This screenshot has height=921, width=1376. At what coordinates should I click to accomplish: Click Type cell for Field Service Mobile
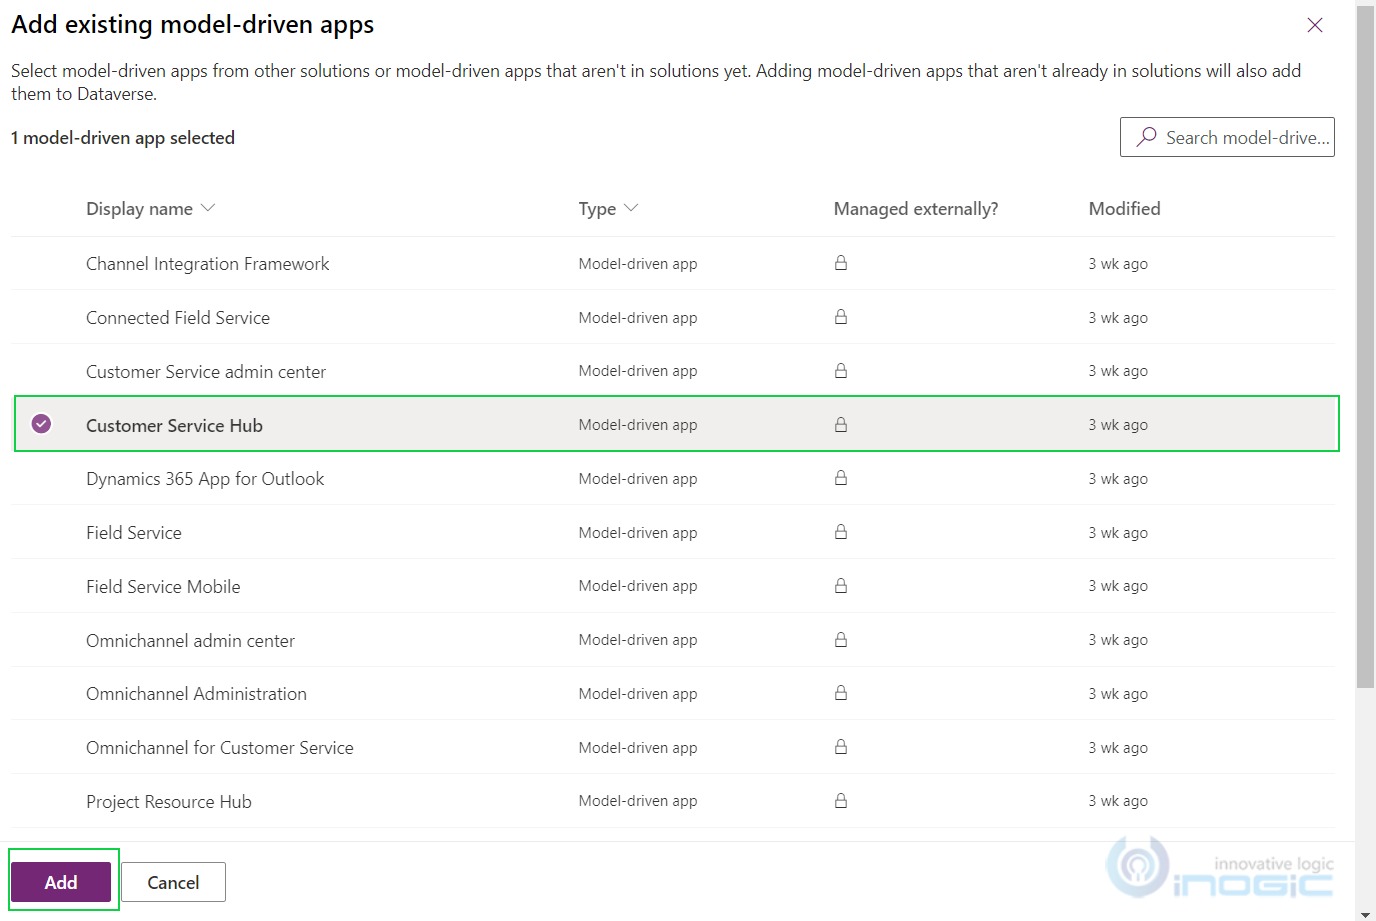pyautogui.click(x=638, y=586)
